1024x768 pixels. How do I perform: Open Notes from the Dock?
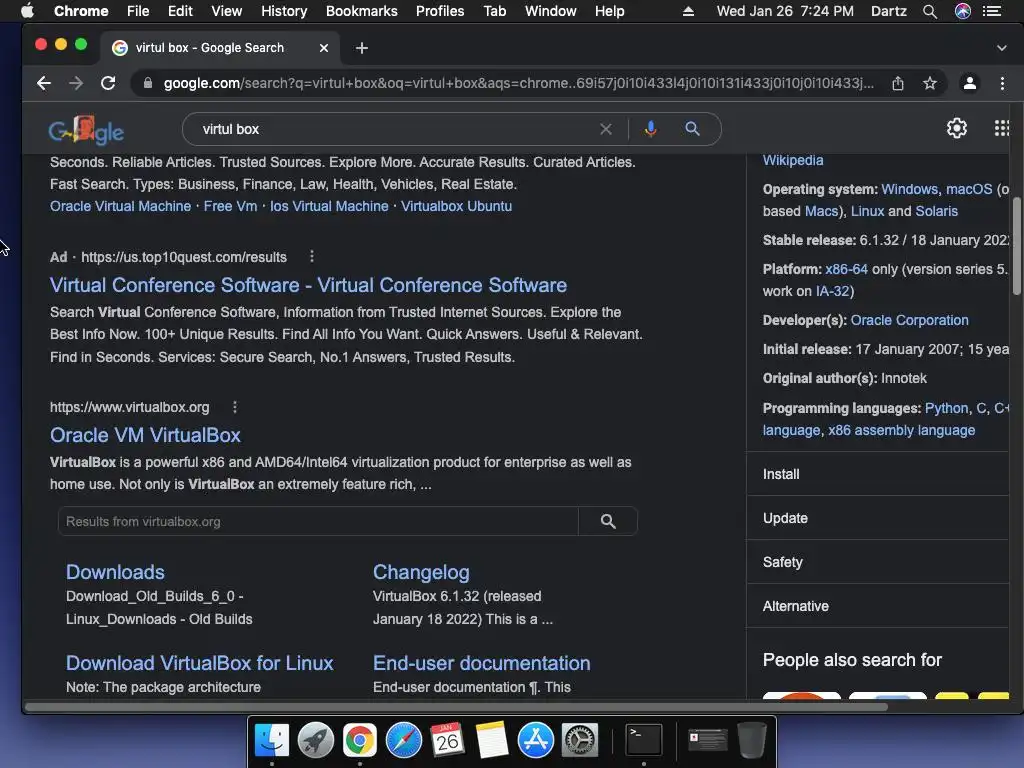tap(492, 740)
